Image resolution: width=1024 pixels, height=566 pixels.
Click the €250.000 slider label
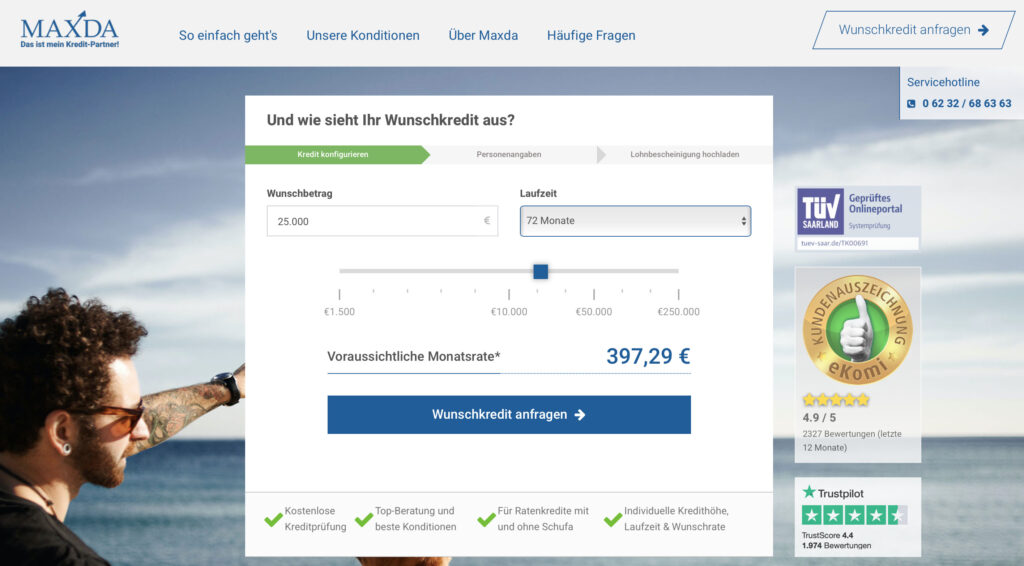pyautogui.click(x=679, y=312)
